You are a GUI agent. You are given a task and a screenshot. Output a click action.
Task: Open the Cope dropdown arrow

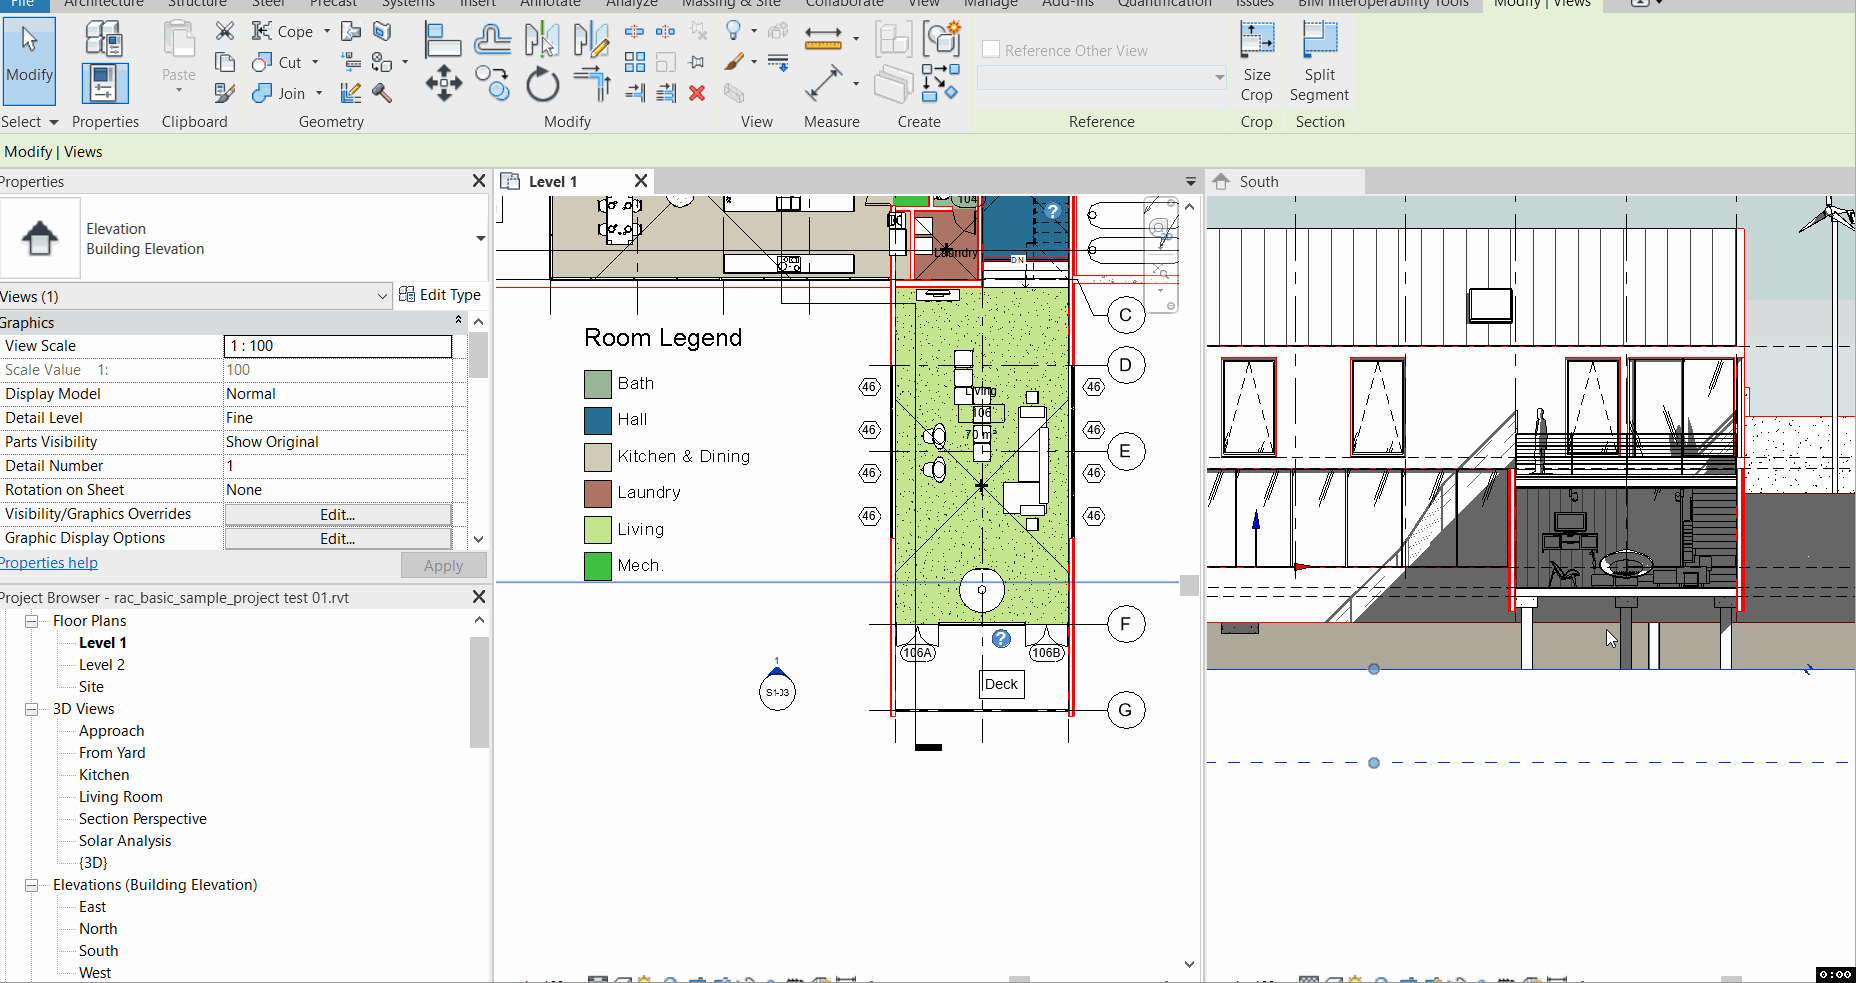[x=327, y=31]
